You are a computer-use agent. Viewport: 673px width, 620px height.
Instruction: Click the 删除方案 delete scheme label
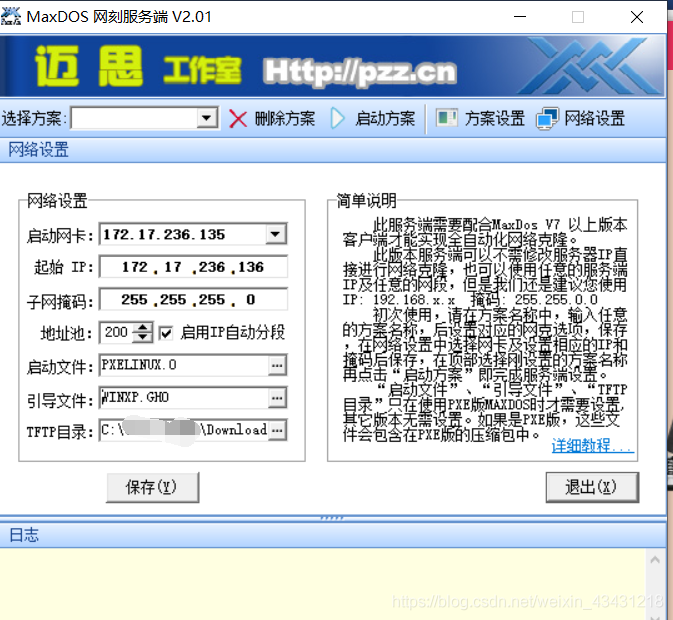point(285,119)
